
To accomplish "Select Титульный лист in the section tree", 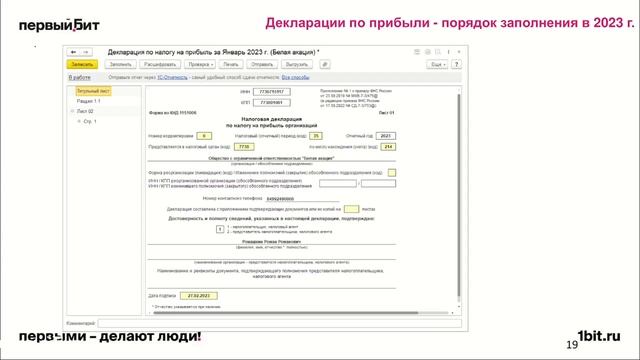I will (93, 91).
